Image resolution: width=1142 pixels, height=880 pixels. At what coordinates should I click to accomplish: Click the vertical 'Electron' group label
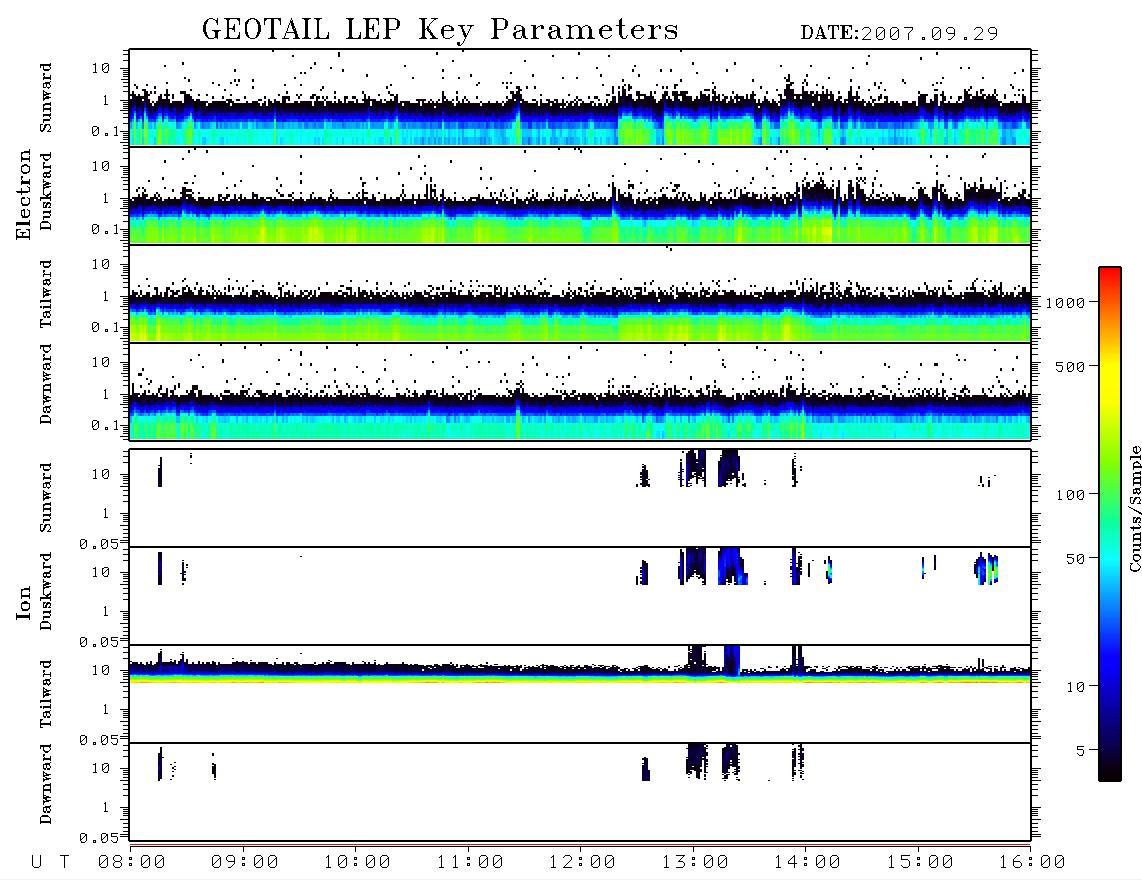(x=24, y=195)
